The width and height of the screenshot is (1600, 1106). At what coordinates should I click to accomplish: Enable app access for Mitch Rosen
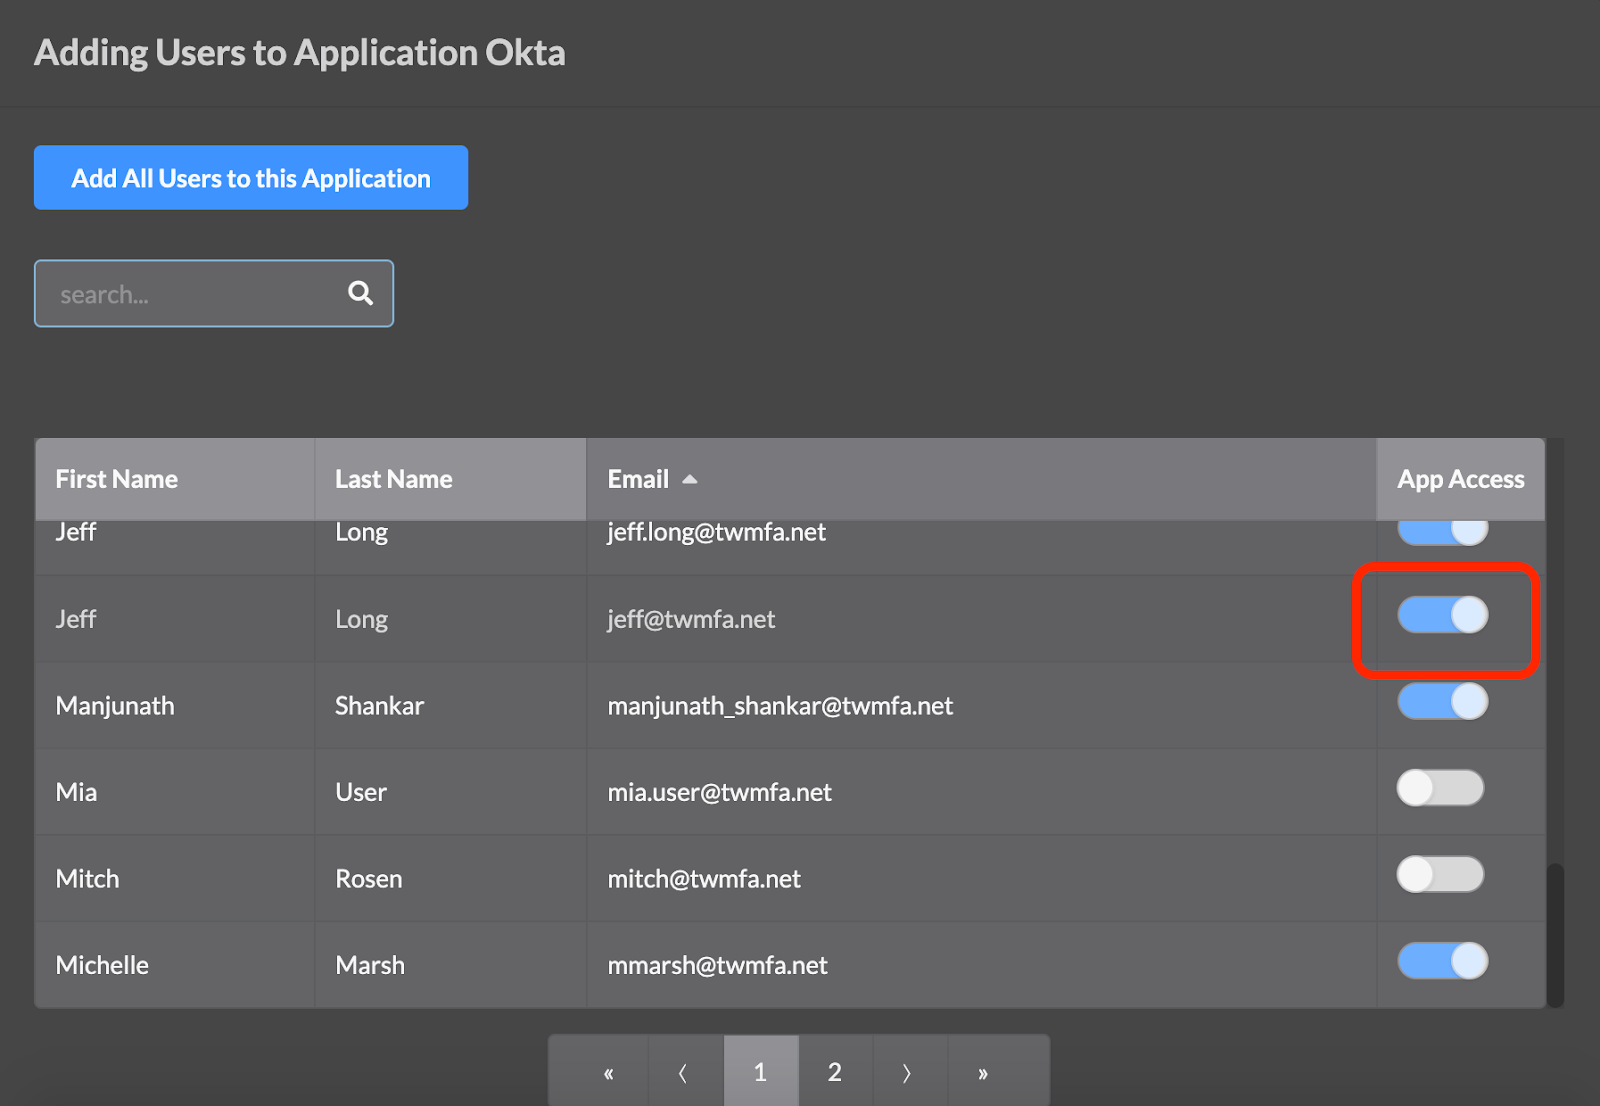pos(1440,875)
